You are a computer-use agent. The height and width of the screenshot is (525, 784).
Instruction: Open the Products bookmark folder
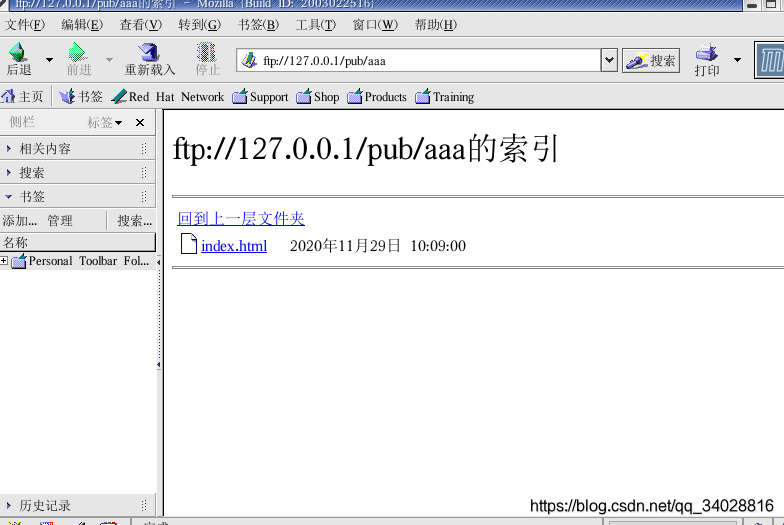pos(377,96)
